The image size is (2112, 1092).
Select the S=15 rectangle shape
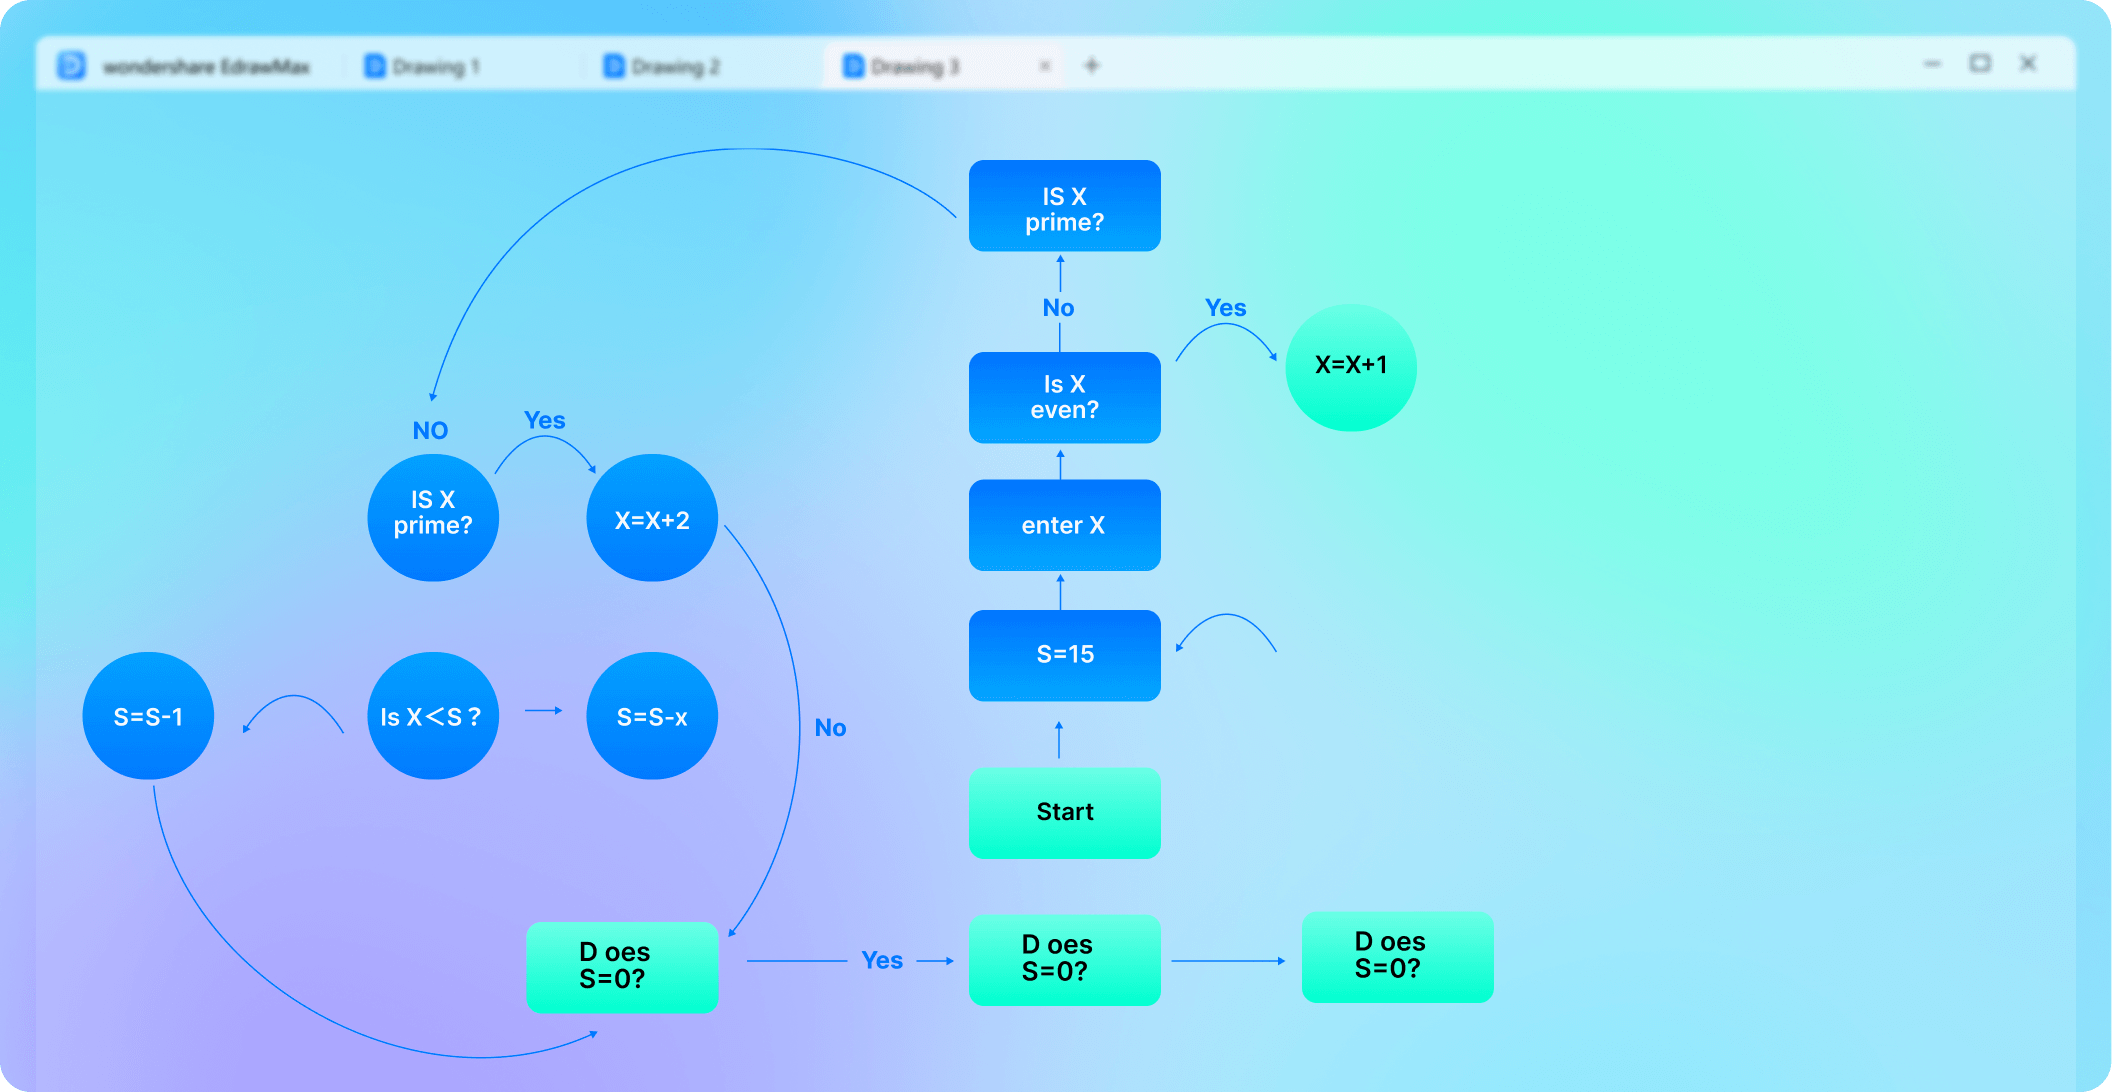1064,655
